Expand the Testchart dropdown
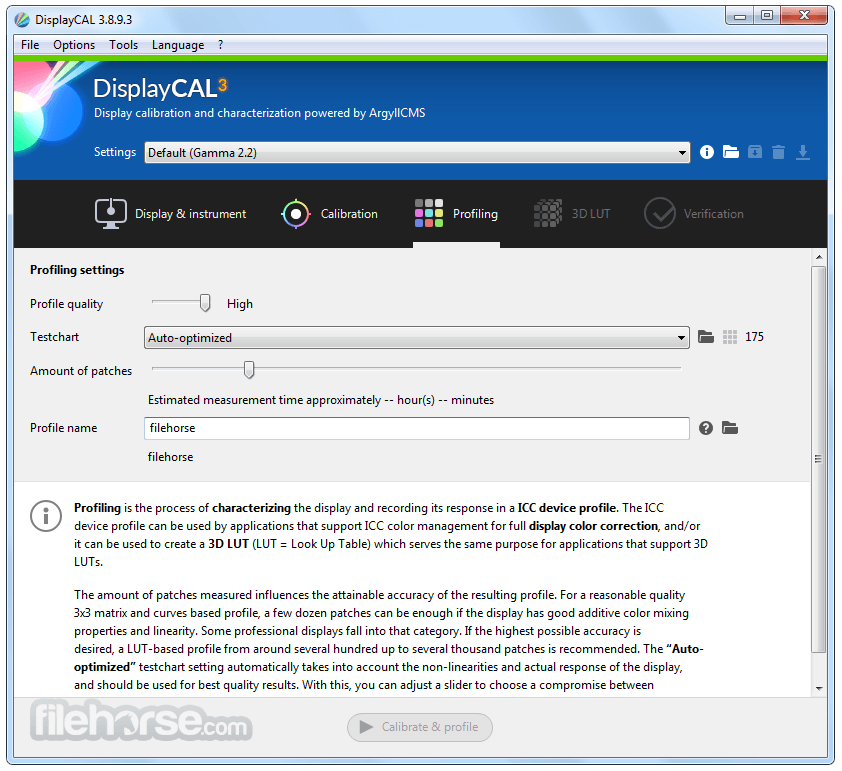Screen dimensions: 842x771 click(x=417, y=338)
